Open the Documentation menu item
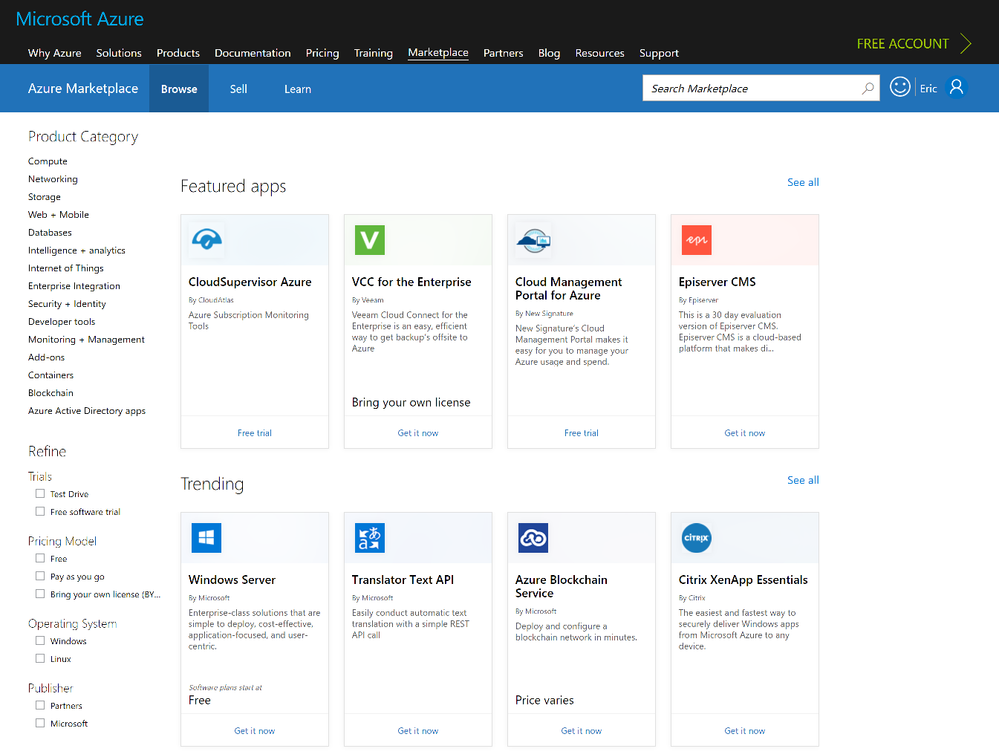Viewport: 999px width, 755px height. coord(252,53)
